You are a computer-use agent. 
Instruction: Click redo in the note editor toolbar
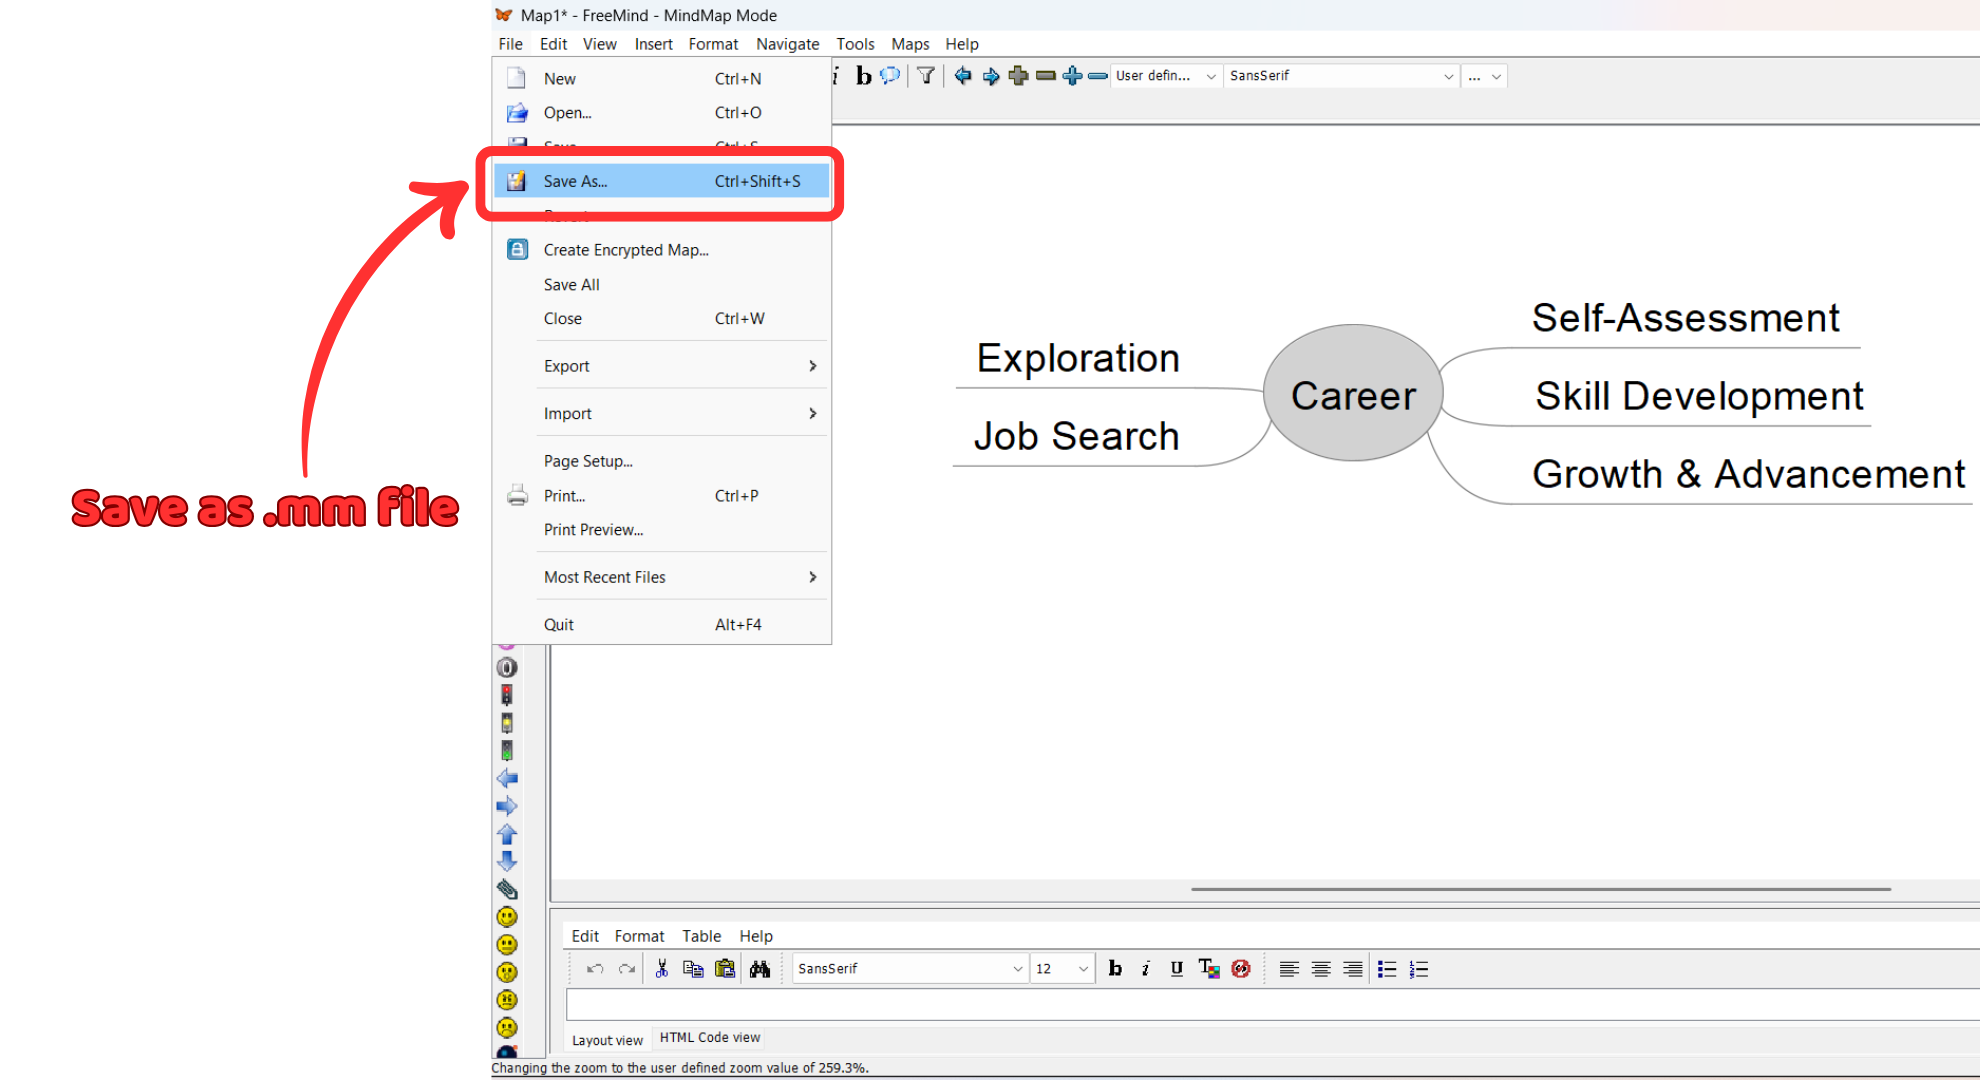(627, 969)
